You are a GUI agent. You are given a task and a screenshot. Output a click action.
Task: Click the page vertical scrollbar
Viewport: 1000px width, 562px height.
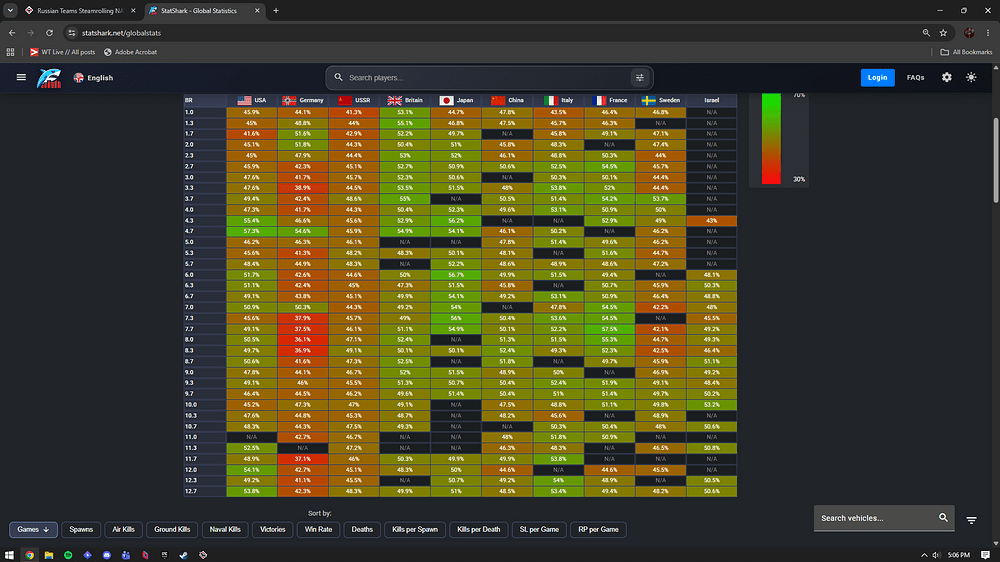996,159
